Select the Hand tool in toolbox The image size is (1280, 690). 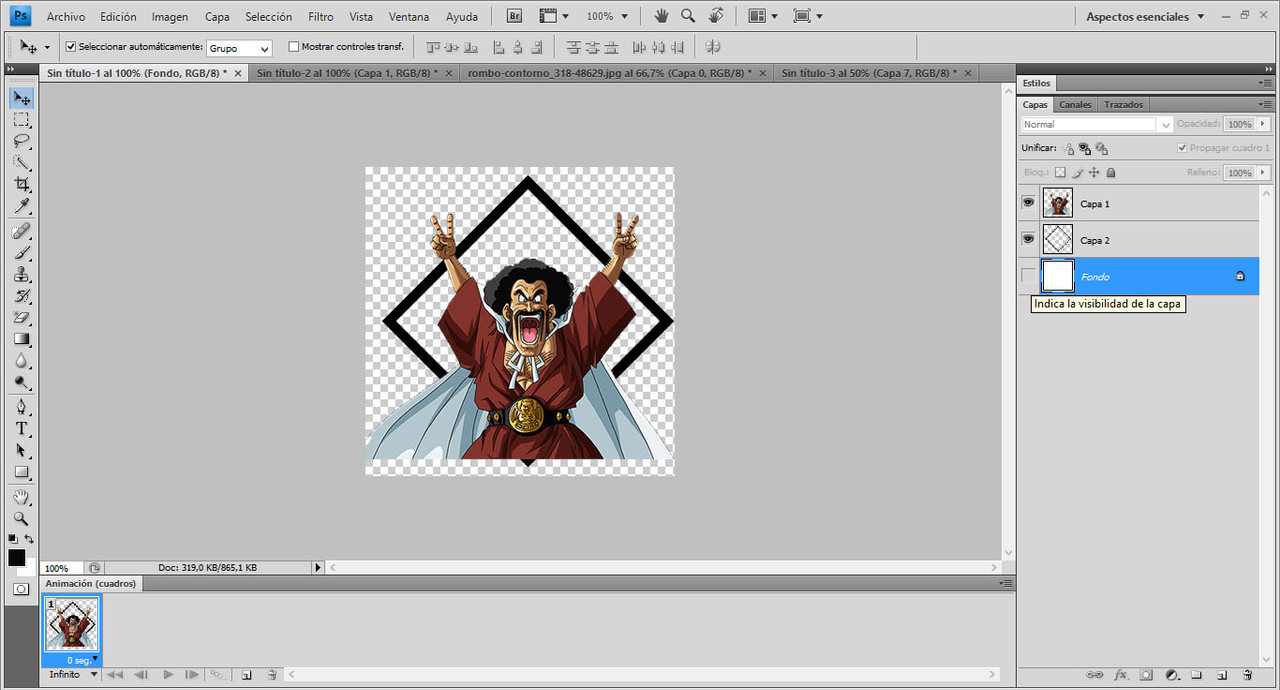(x=21, y=497)
